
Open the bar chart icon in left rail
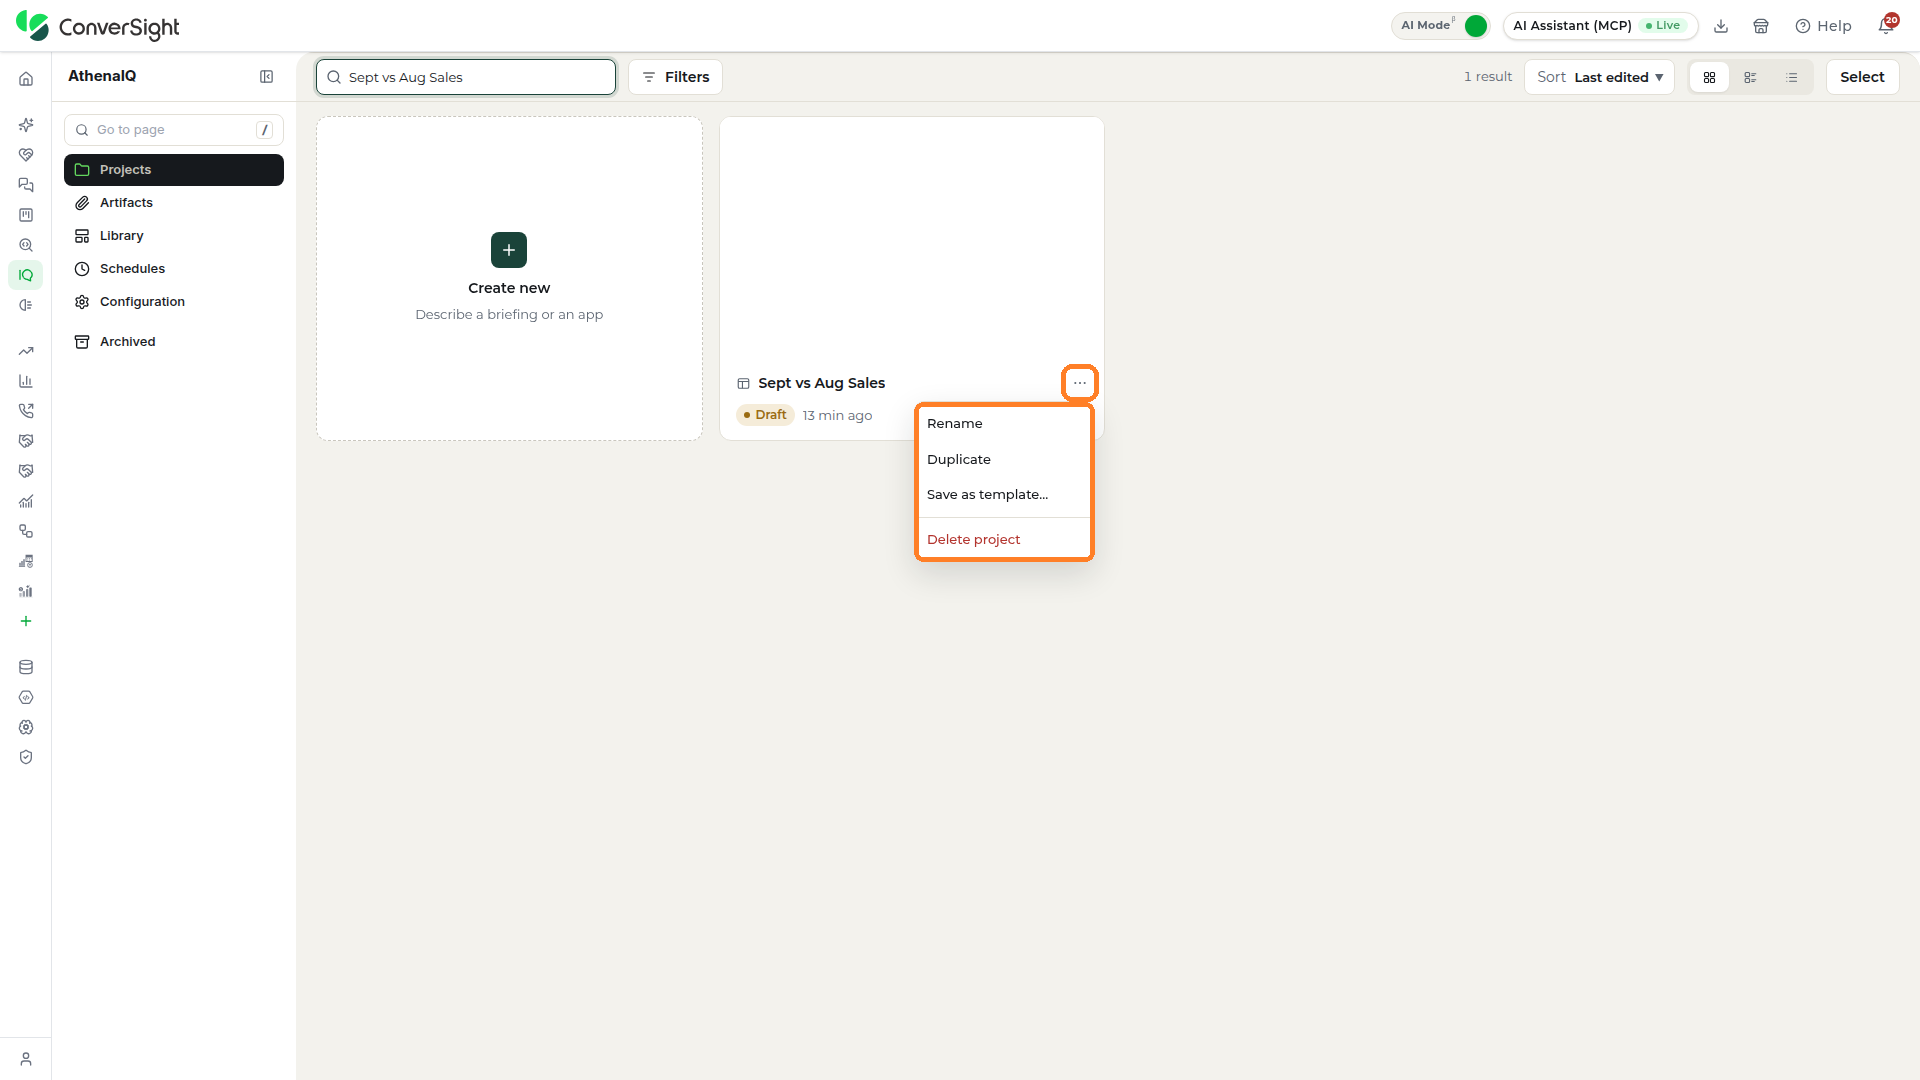point(26,381)
